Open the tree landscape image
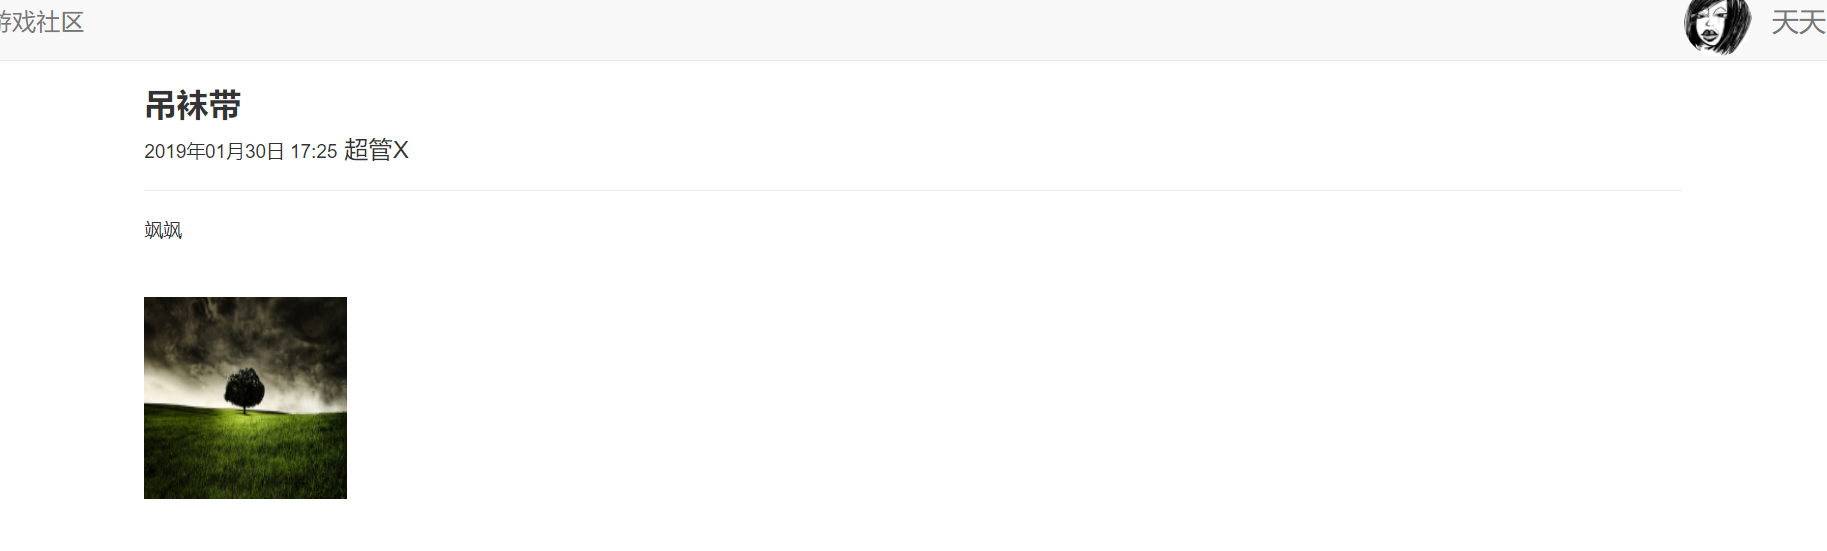The image size is (1827, 551). pyautogui.click(x=245, y=397)
